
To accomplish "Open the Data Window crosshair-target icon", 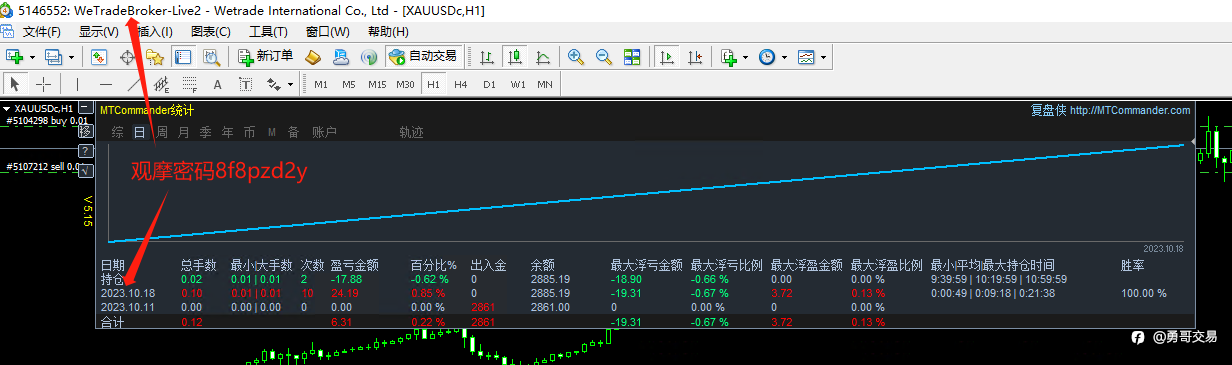I will pos(127,57).
